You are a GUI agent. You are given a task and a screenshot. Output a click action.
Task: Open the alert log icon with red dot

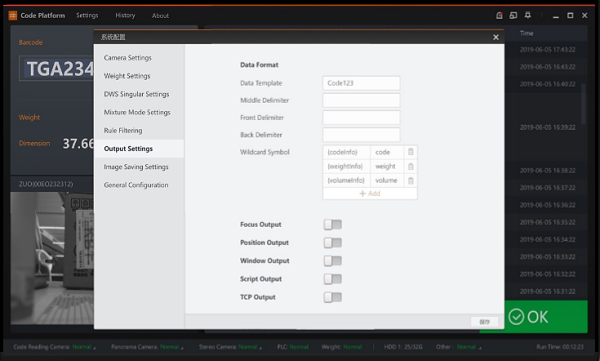[499, 15]
